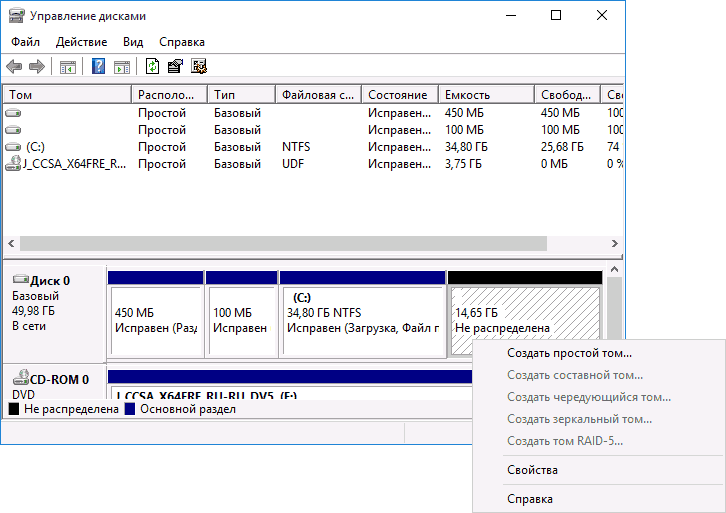Select the CD-ROM 0 drive icon
This screenshot has height=513, width=726.
point(21,378)
